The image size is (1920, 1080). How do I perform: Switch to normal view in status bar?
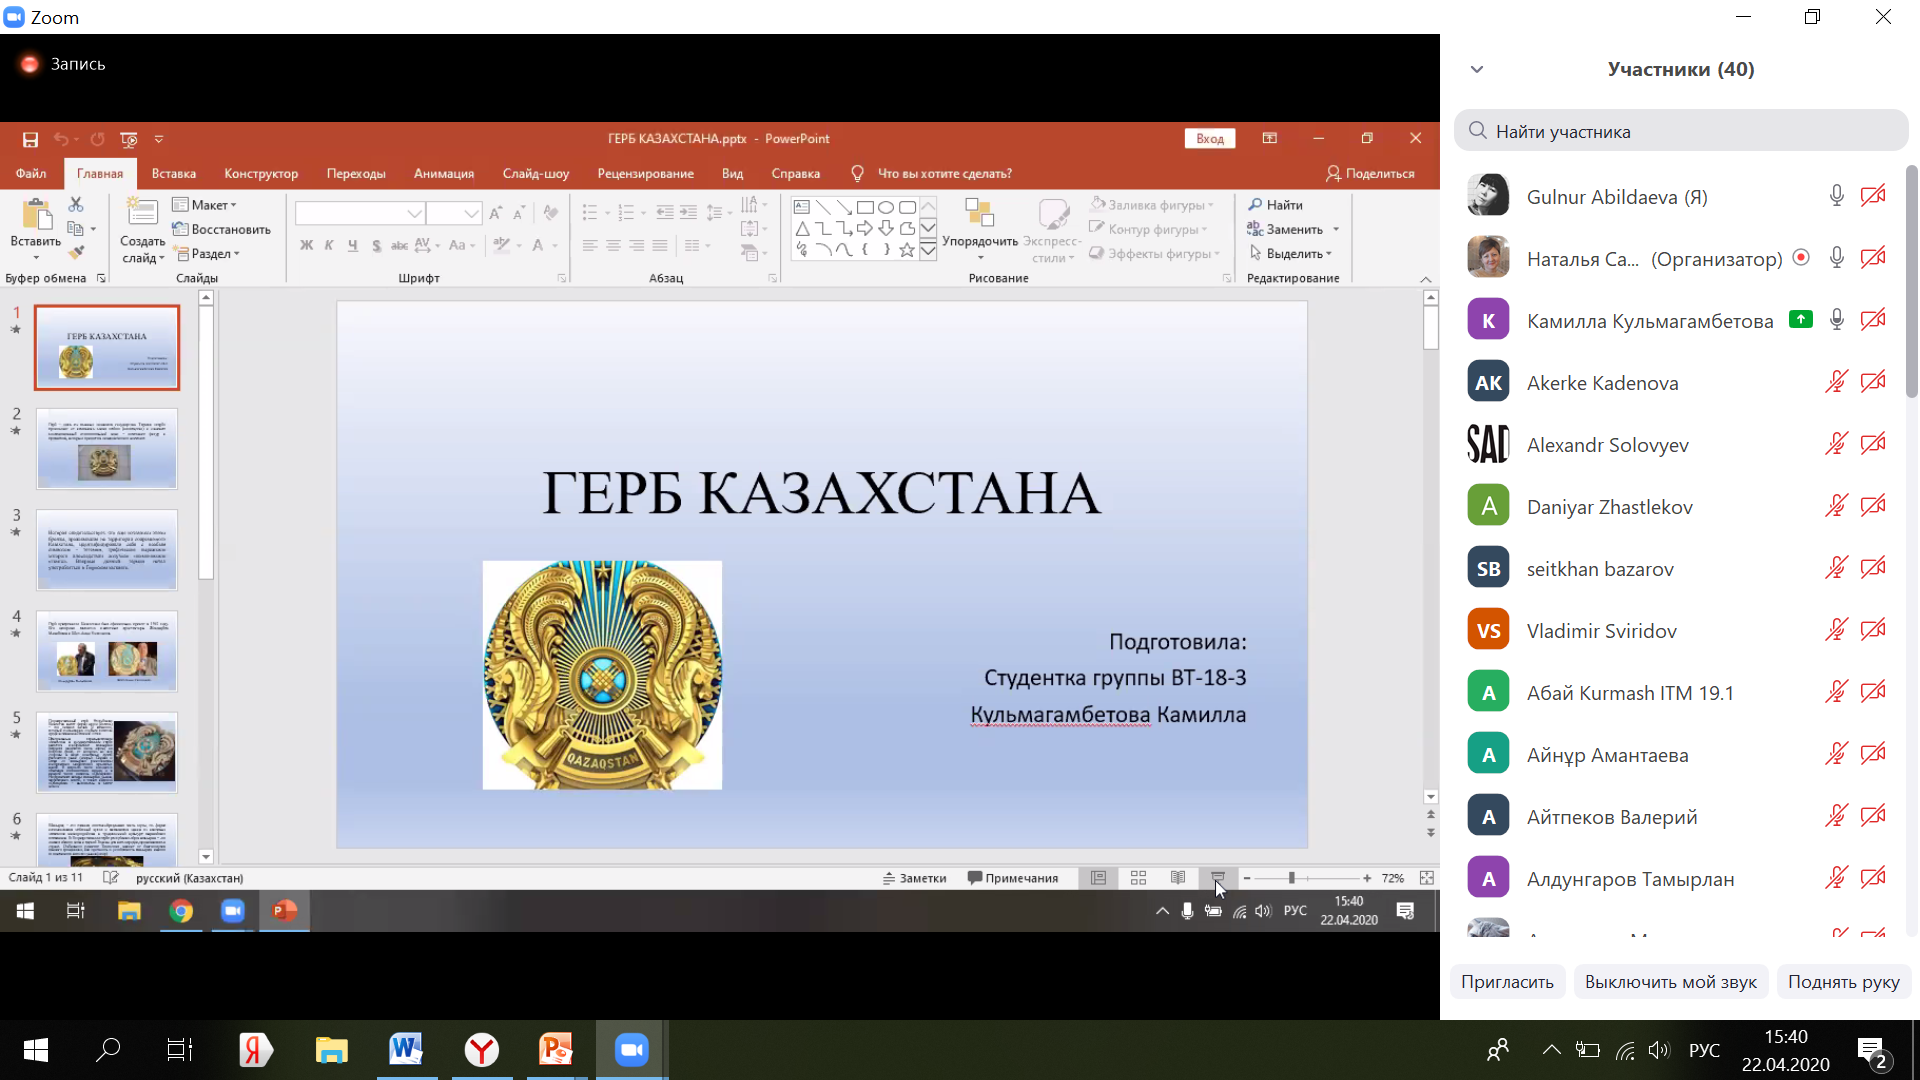point(1098,878)
